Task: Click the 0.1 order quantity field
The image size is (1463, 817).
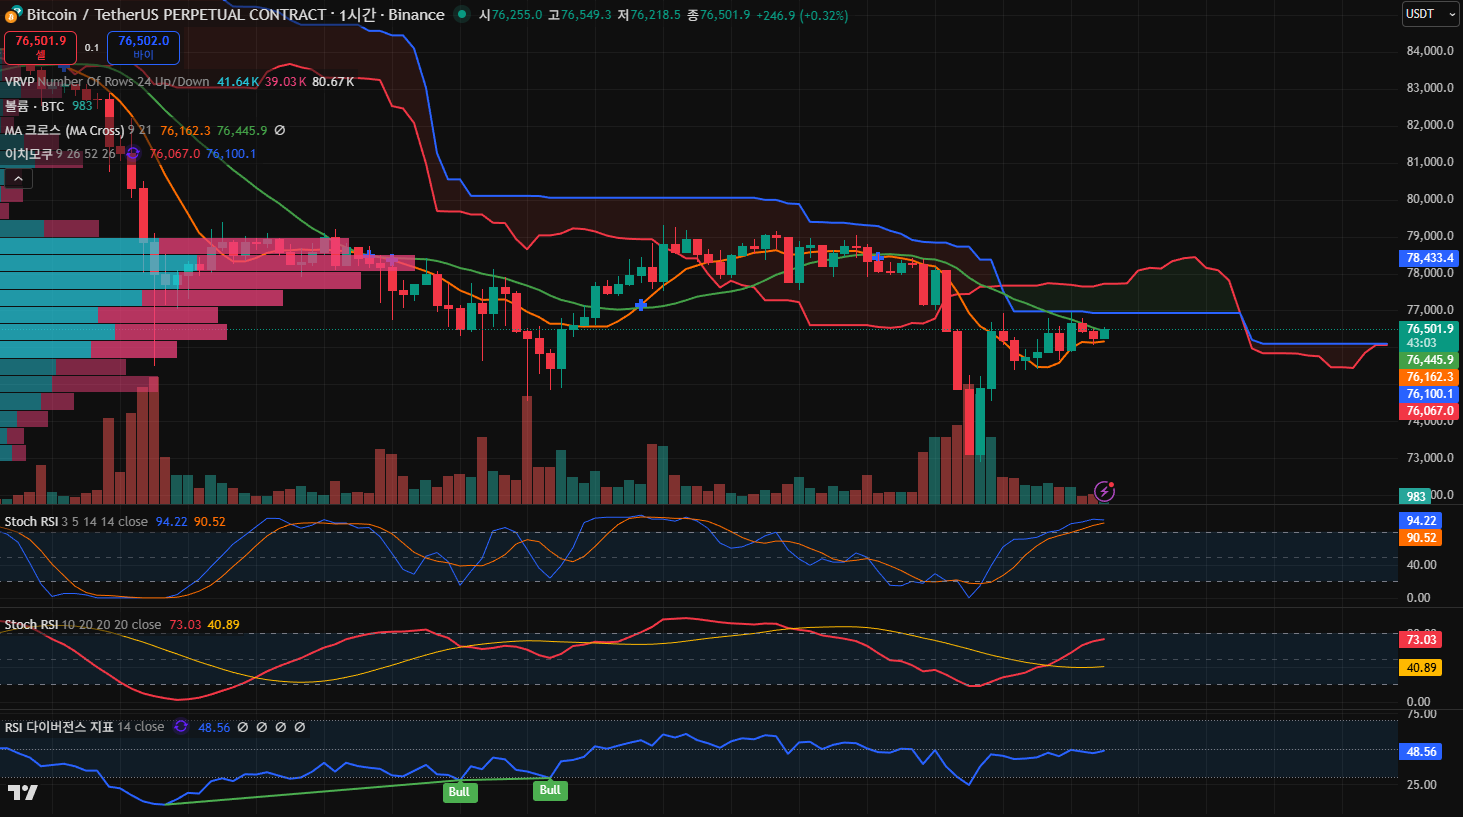Action: (92, 48)
